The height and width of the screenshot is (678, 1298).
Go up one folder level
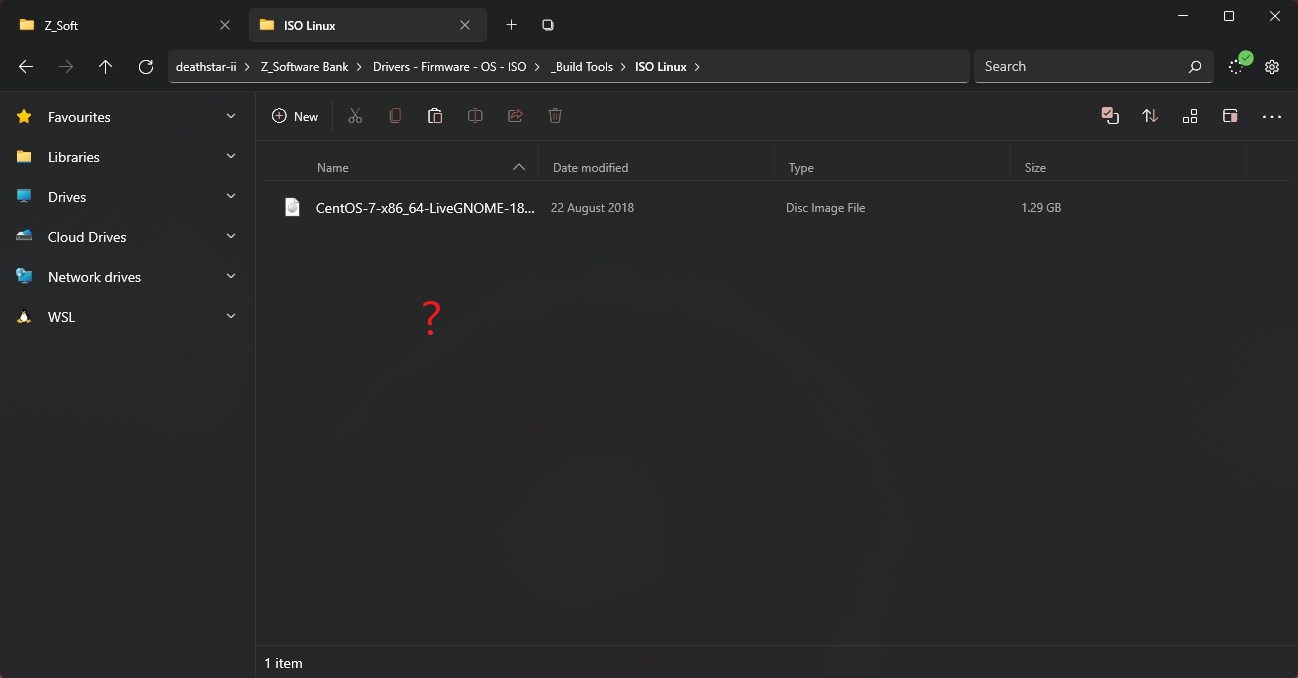tap(106, 67)
